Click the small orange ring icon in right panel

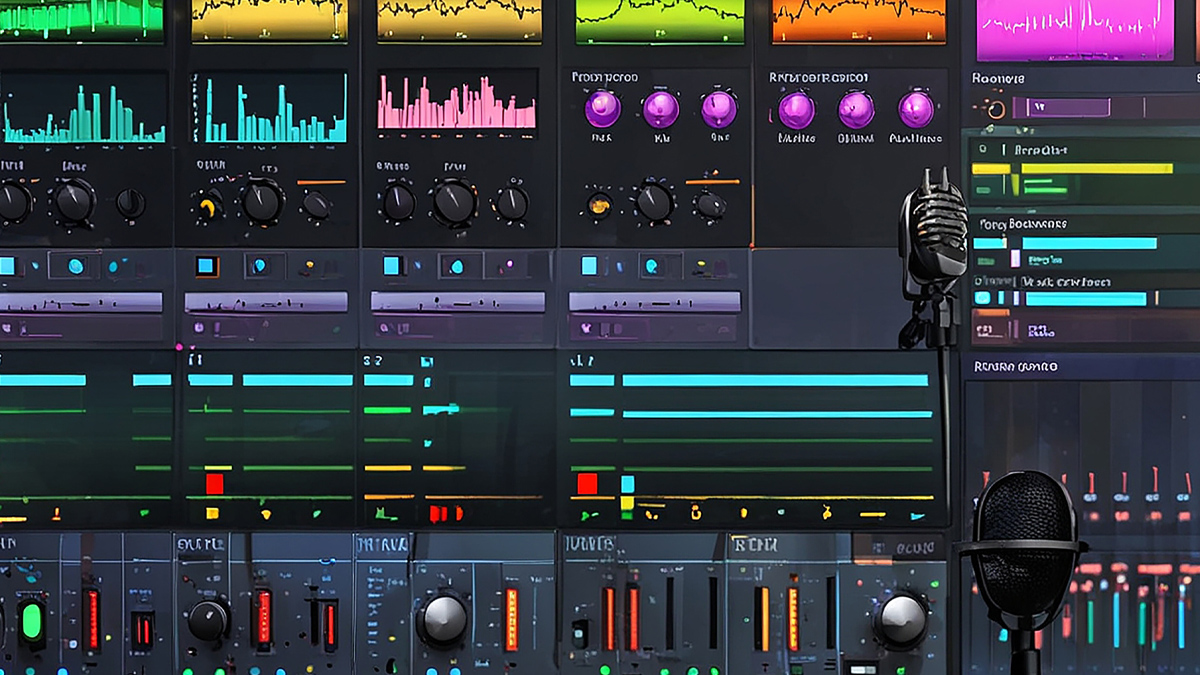tap(995, 109)
